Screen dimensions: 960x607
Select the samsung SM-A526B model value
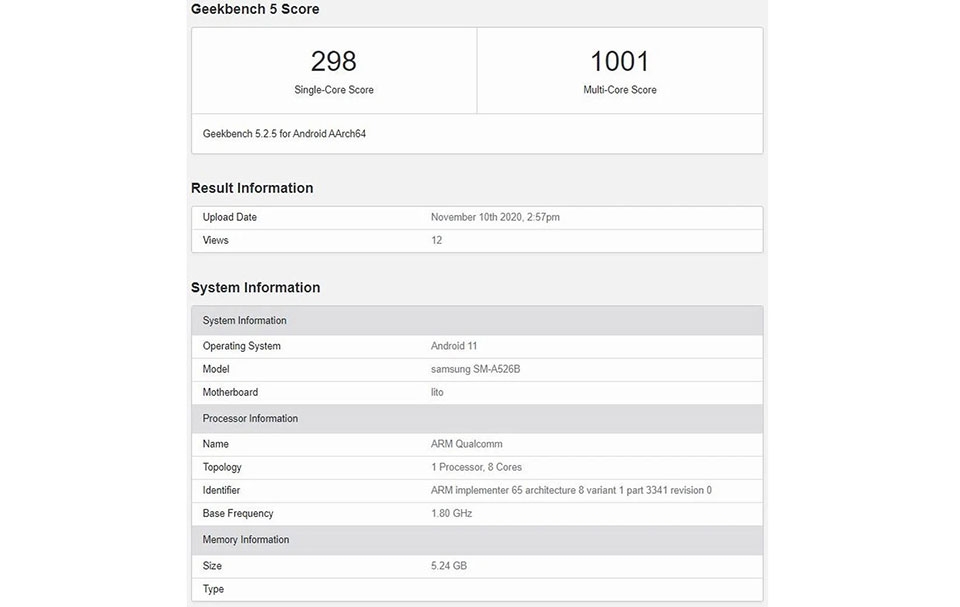coord(475,369)
